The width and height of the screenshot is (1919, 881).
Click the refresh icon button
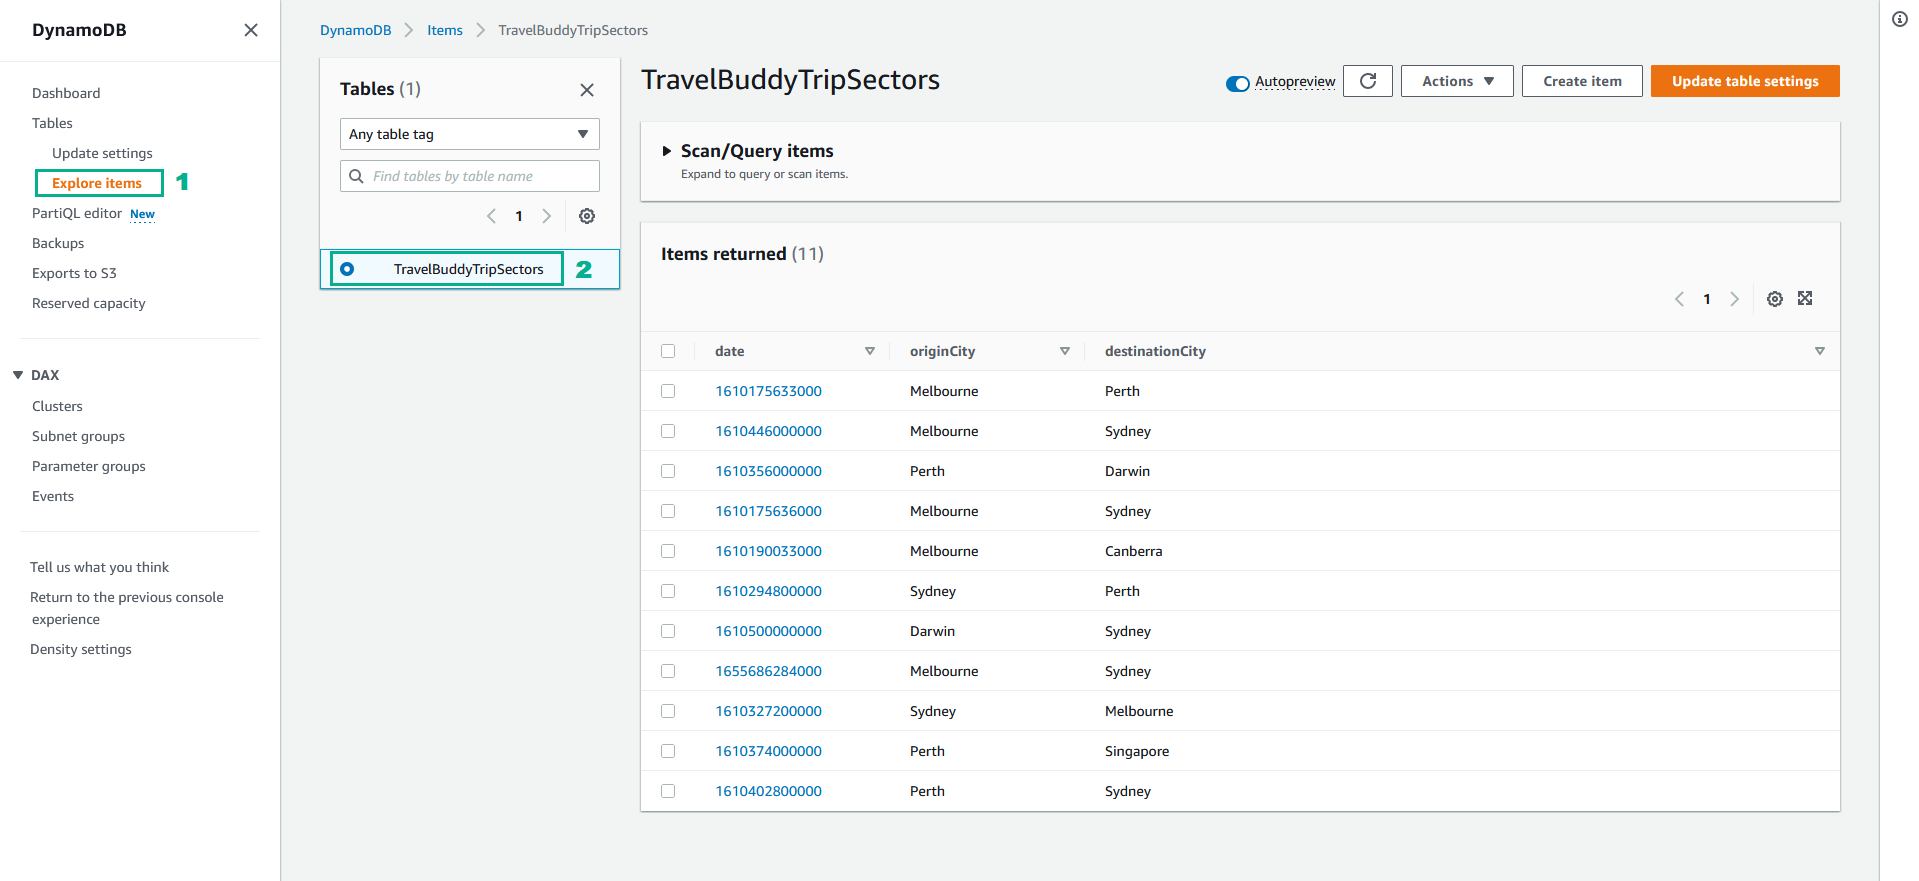click(1368, 81)
